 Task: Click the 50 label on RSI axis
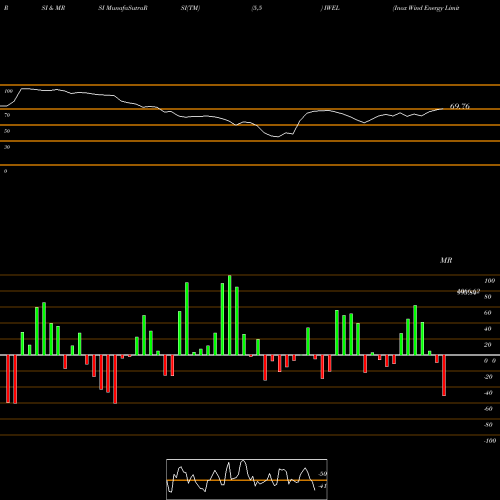pos(7,131)
